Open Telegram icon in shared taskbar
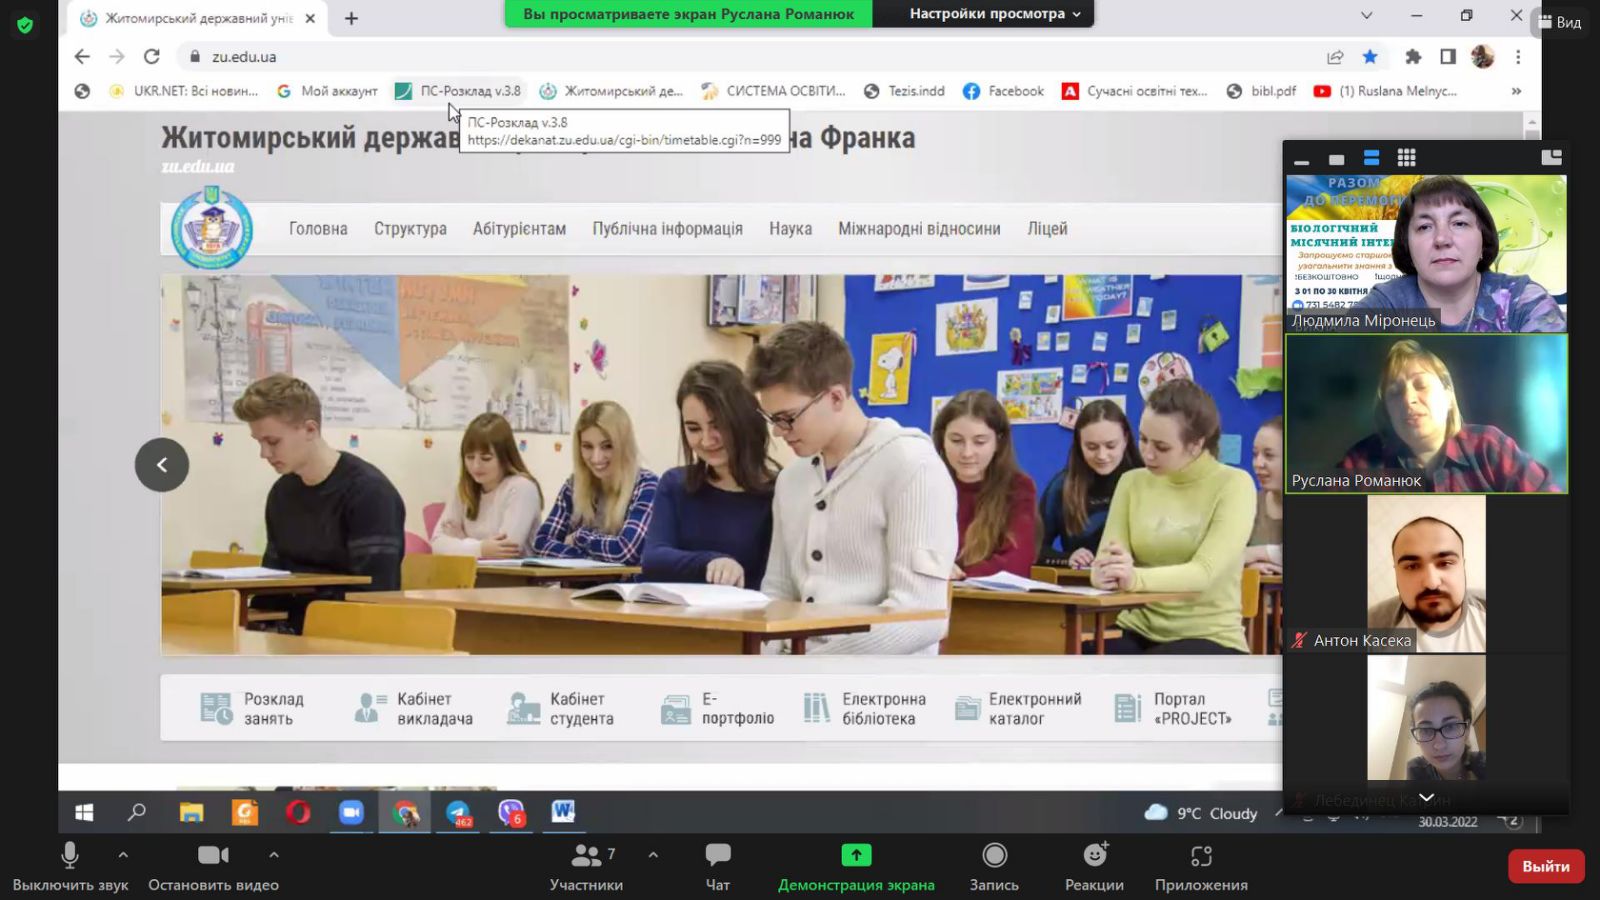The image size is (1600, 900). [x=458, y=813]
